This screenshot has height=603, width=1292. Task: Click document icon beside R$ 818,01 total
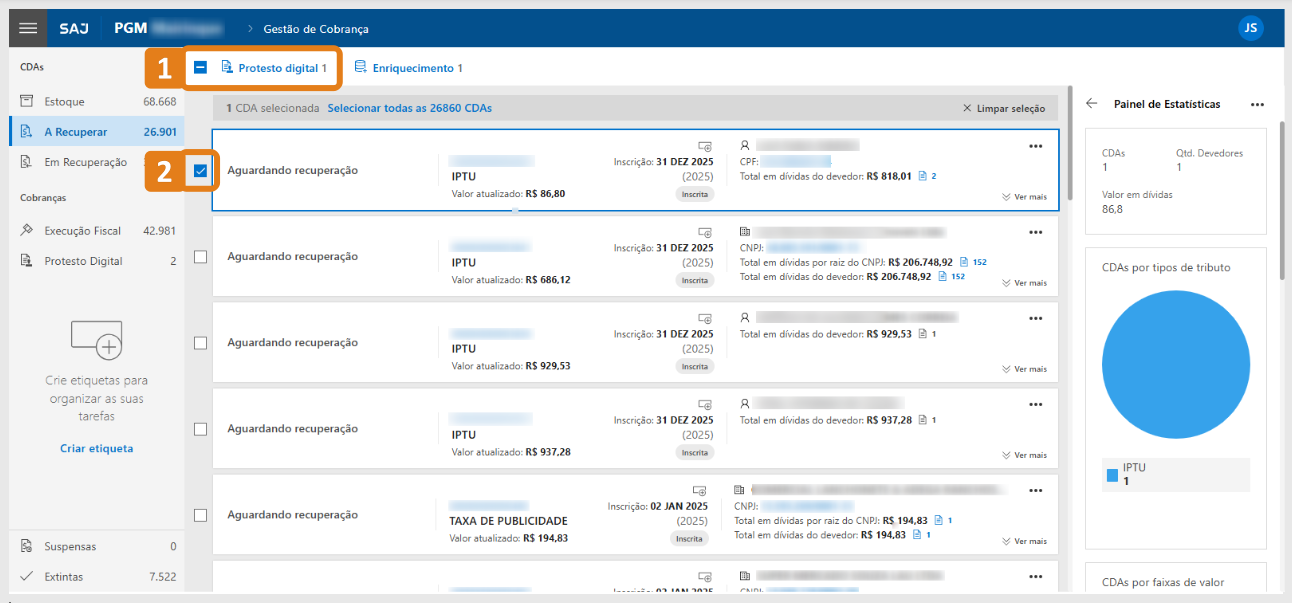point(922,177)
